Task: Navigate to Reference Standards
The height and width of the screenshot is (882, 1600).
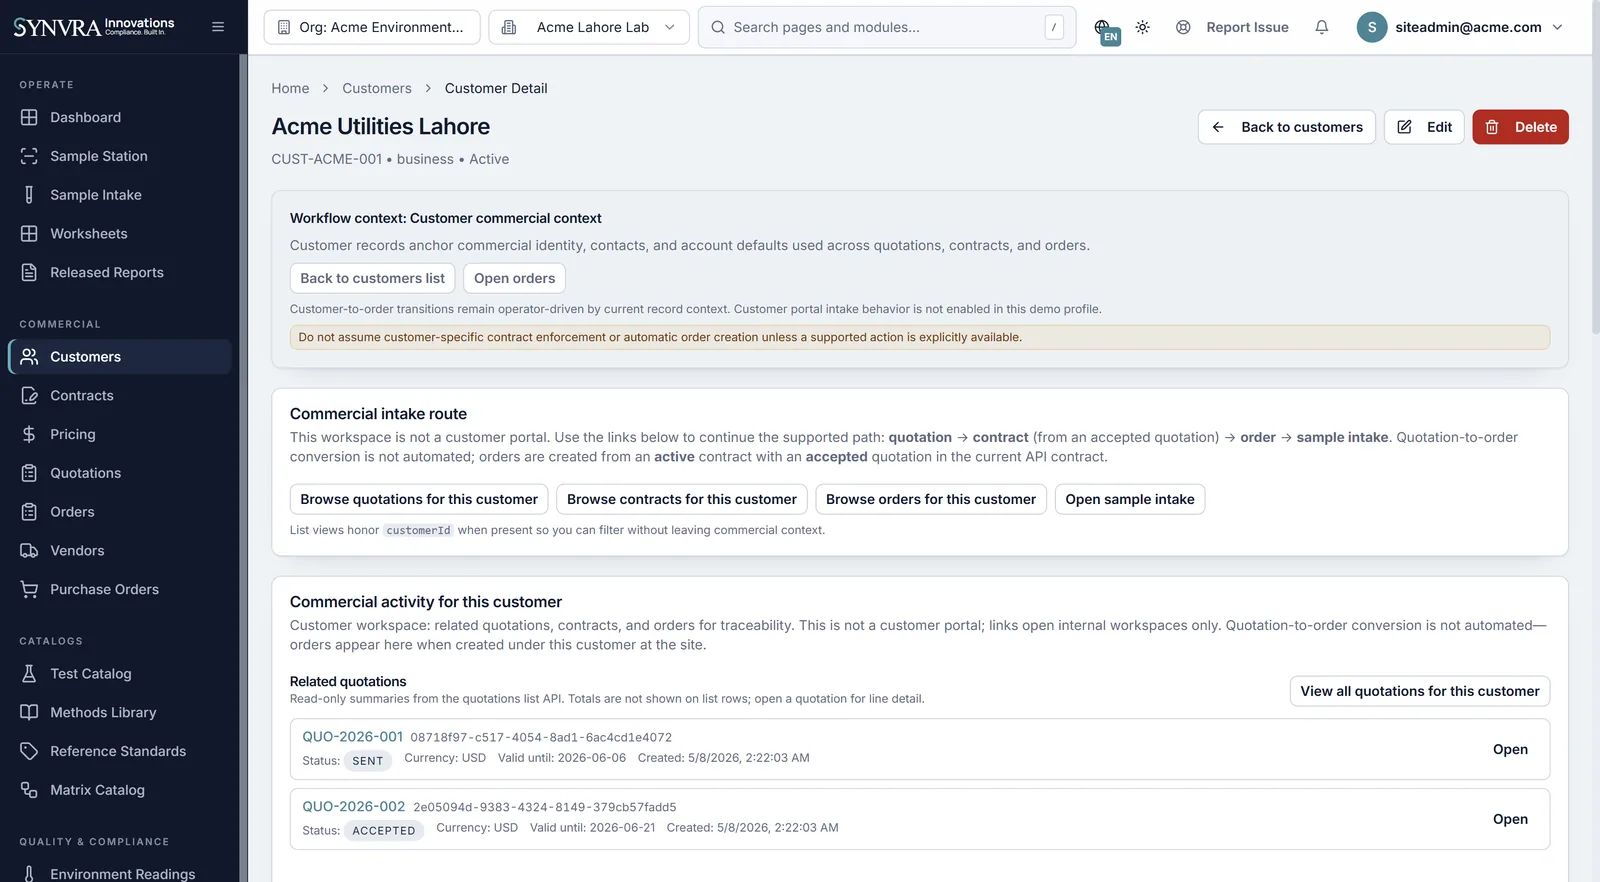Action: click(120, 752)
